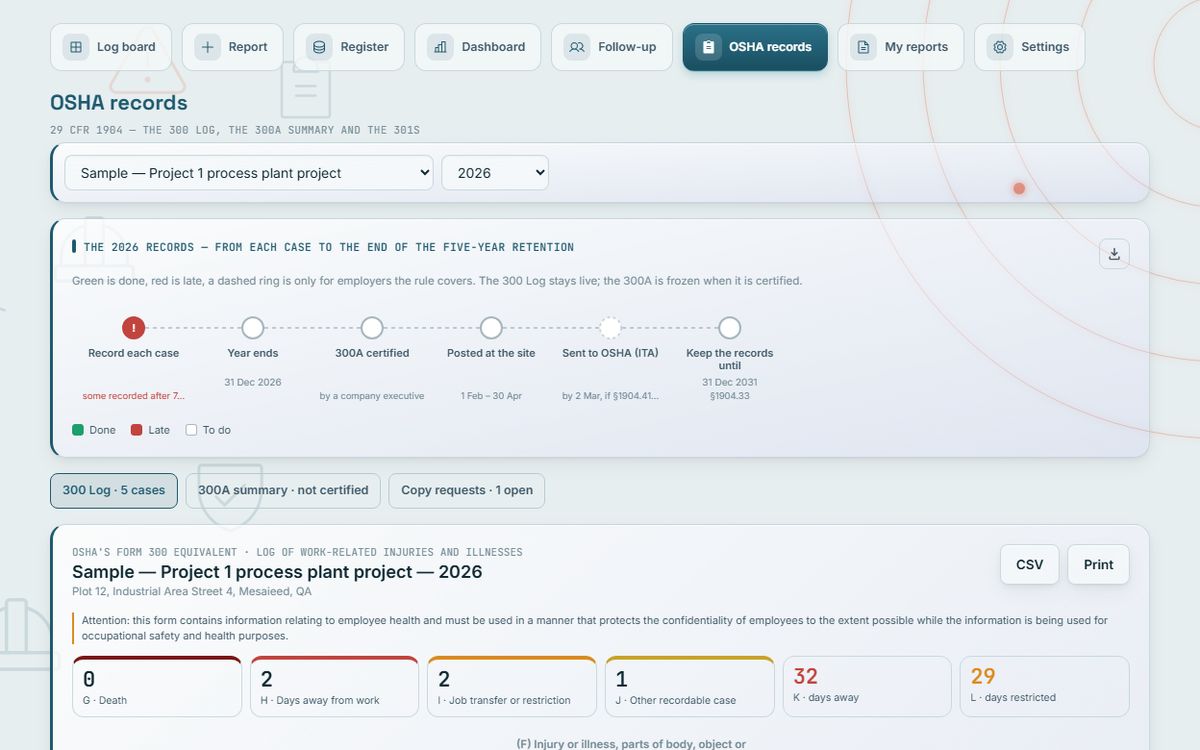Select the dashed Sent to OSHA circle
This screenshot has width=1200, height=750.
[x=610, y=328]
